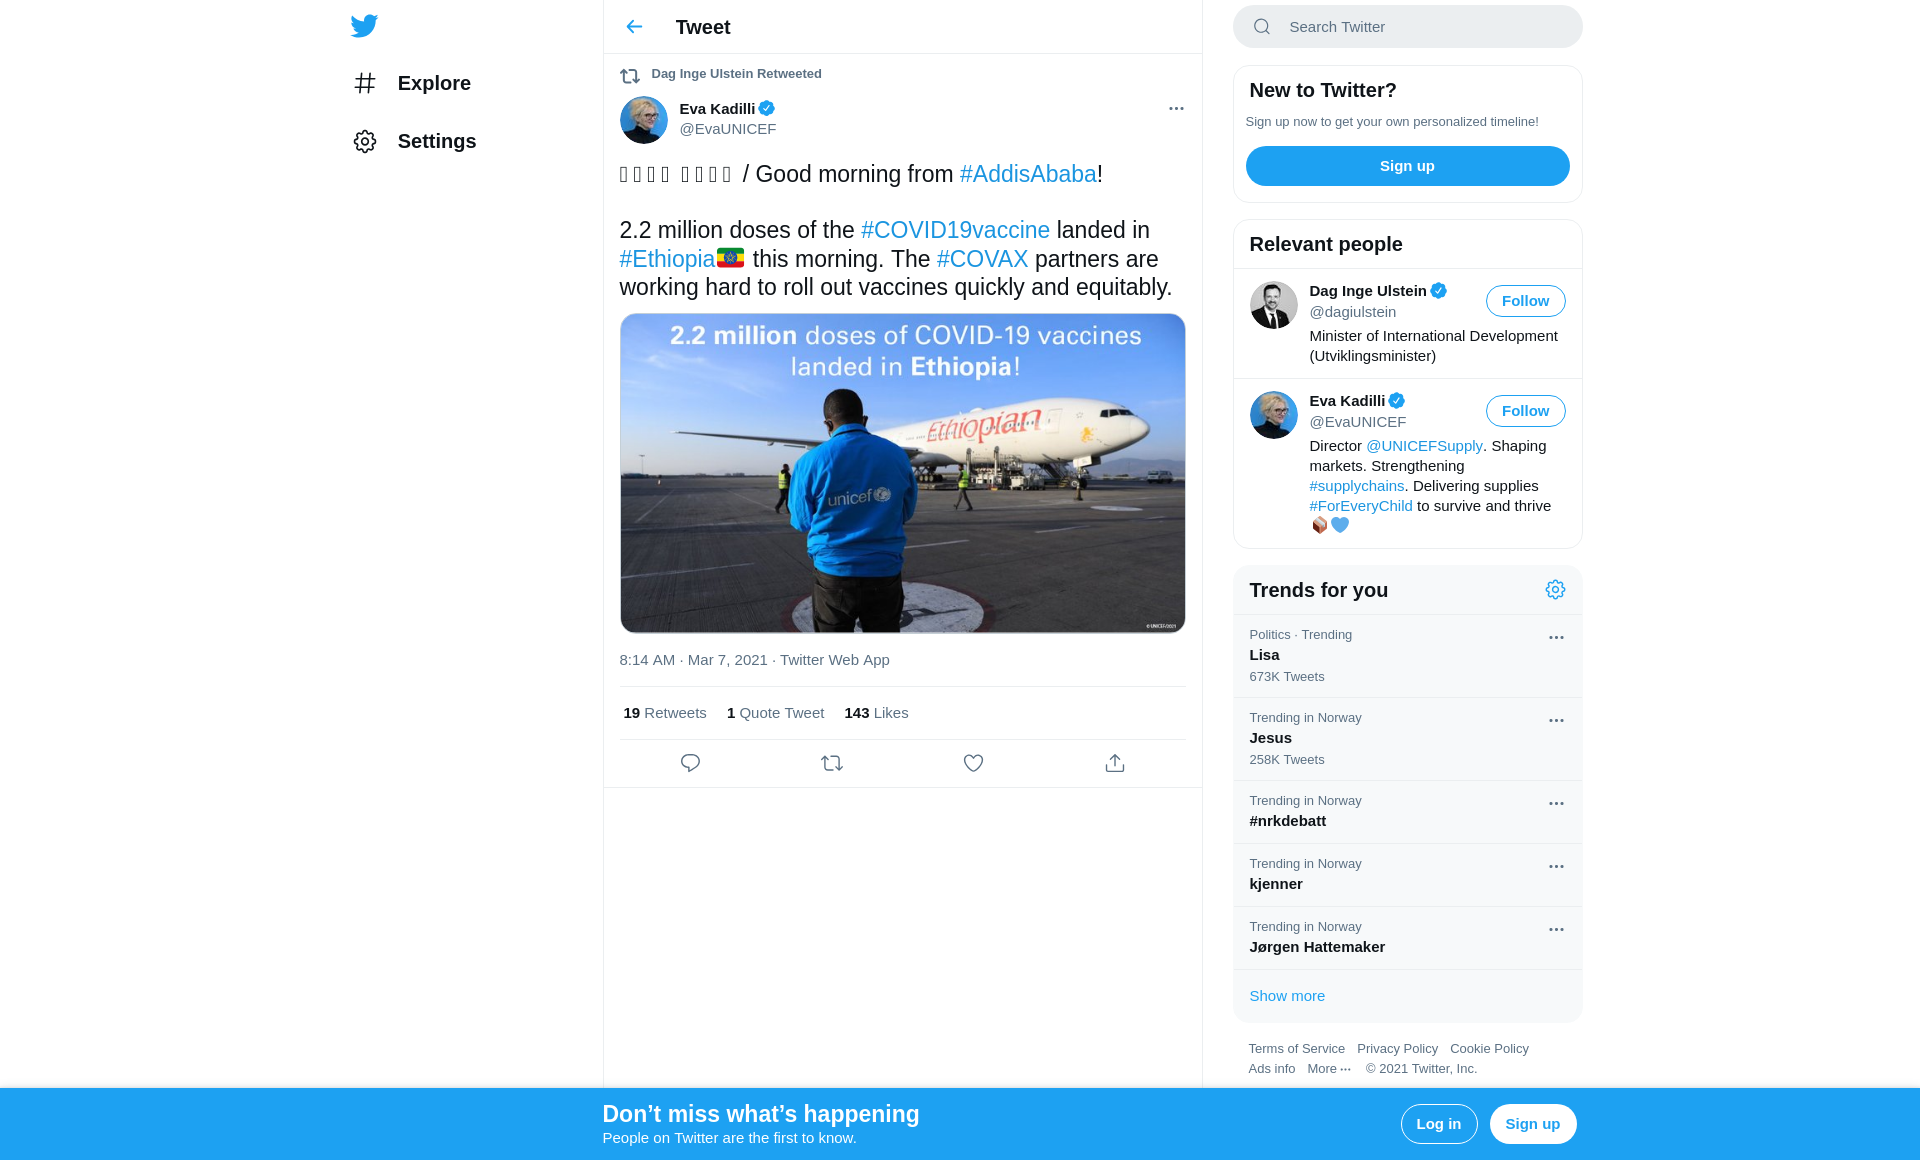1920x1160 pixels.
Task: Open Explore from the sidebar
Action: coord(412,83)
